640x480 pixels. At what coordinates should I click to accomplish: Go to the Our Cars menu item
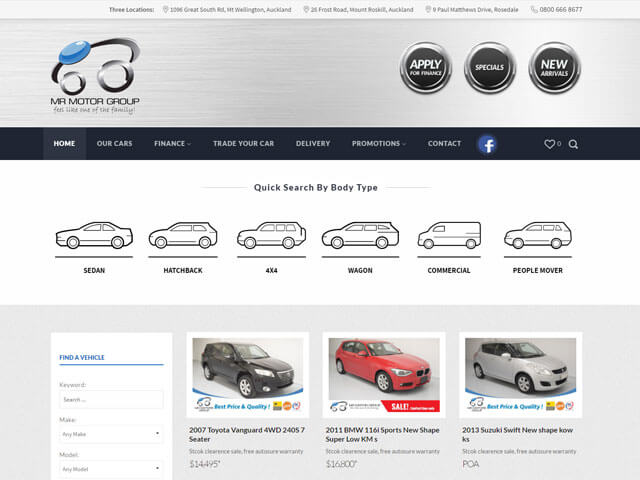(x=114, y=144)
